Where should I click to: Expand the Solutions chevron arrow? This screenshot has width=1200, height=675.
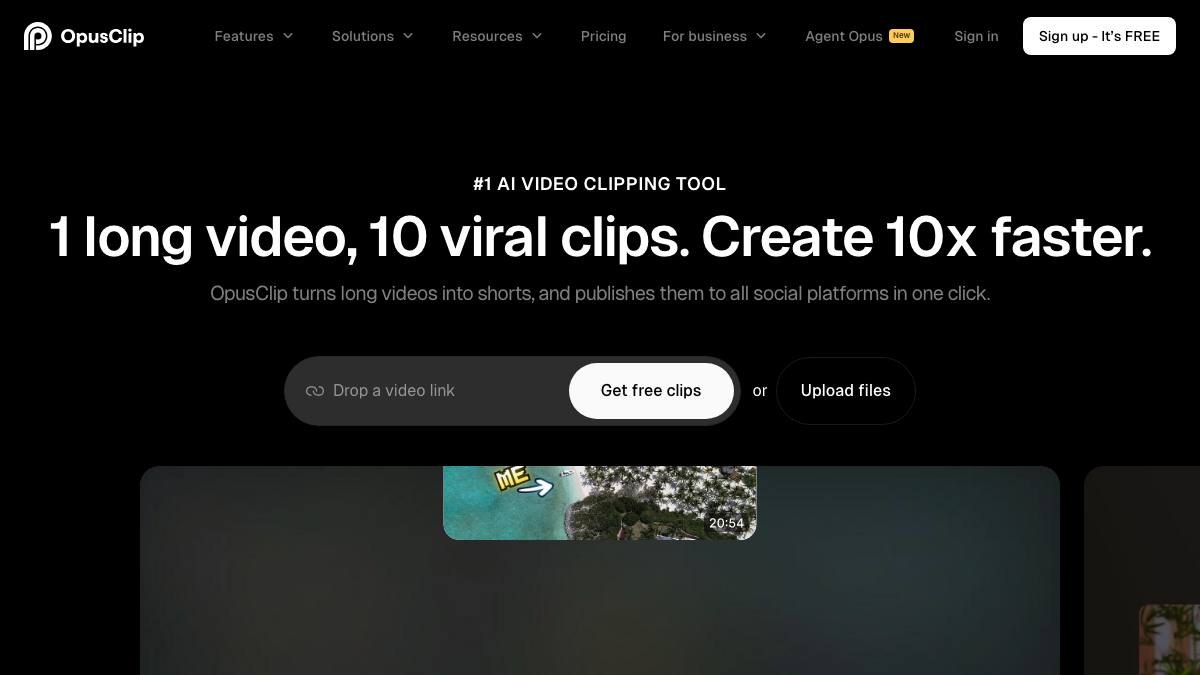click(408, 36)
